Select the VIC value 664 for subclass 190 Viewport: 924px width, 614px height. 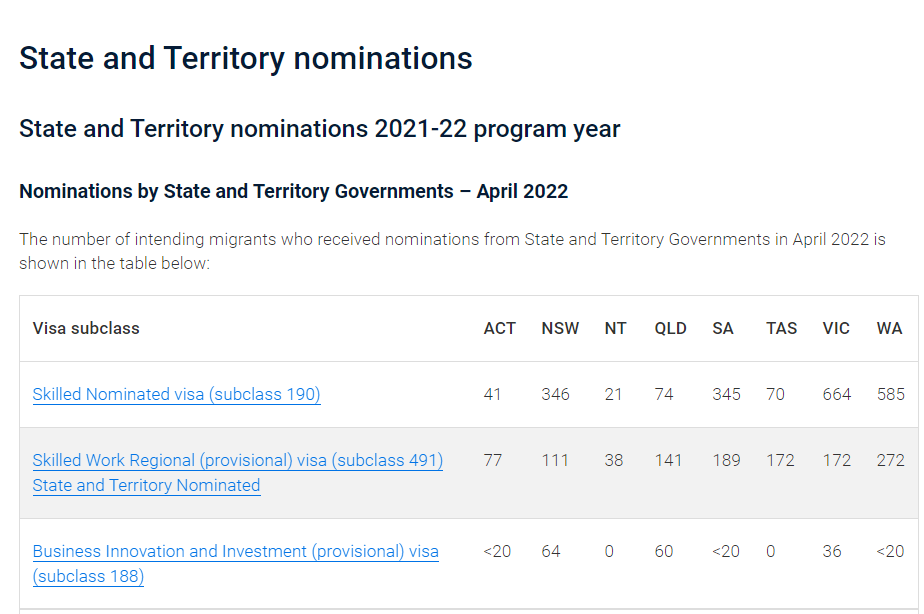click(837, 394)
